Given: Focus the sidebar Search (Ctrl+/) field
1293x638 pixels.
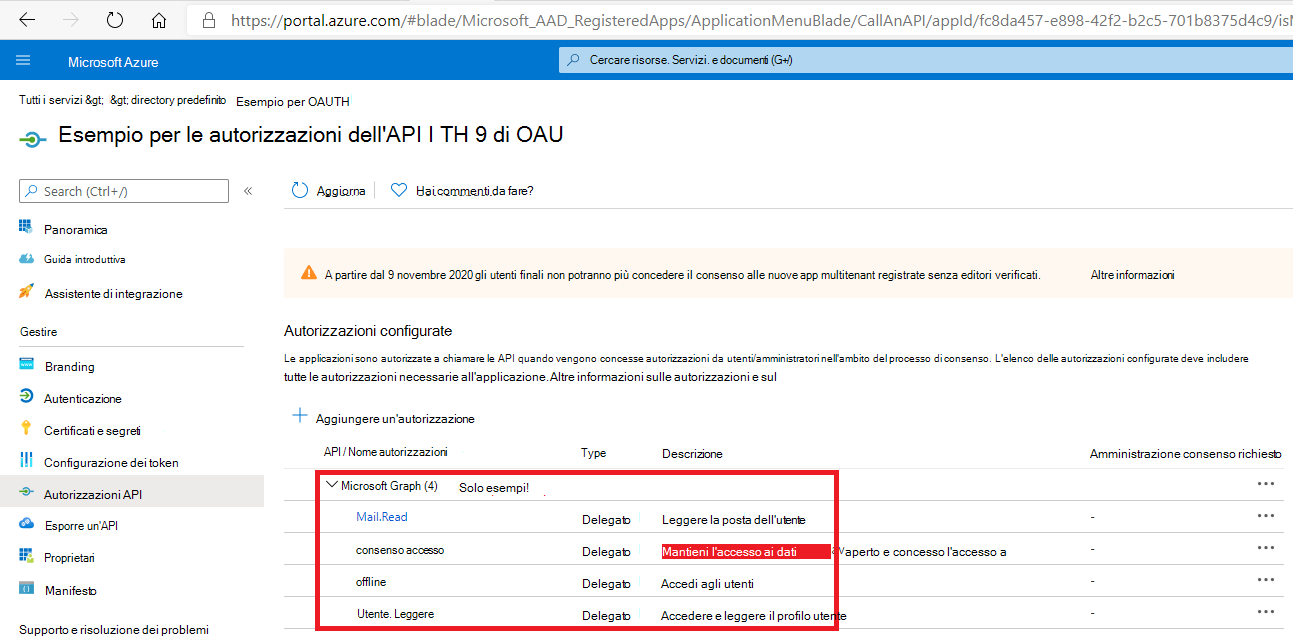Looking at the screenshot, I should tap(124, 191).
